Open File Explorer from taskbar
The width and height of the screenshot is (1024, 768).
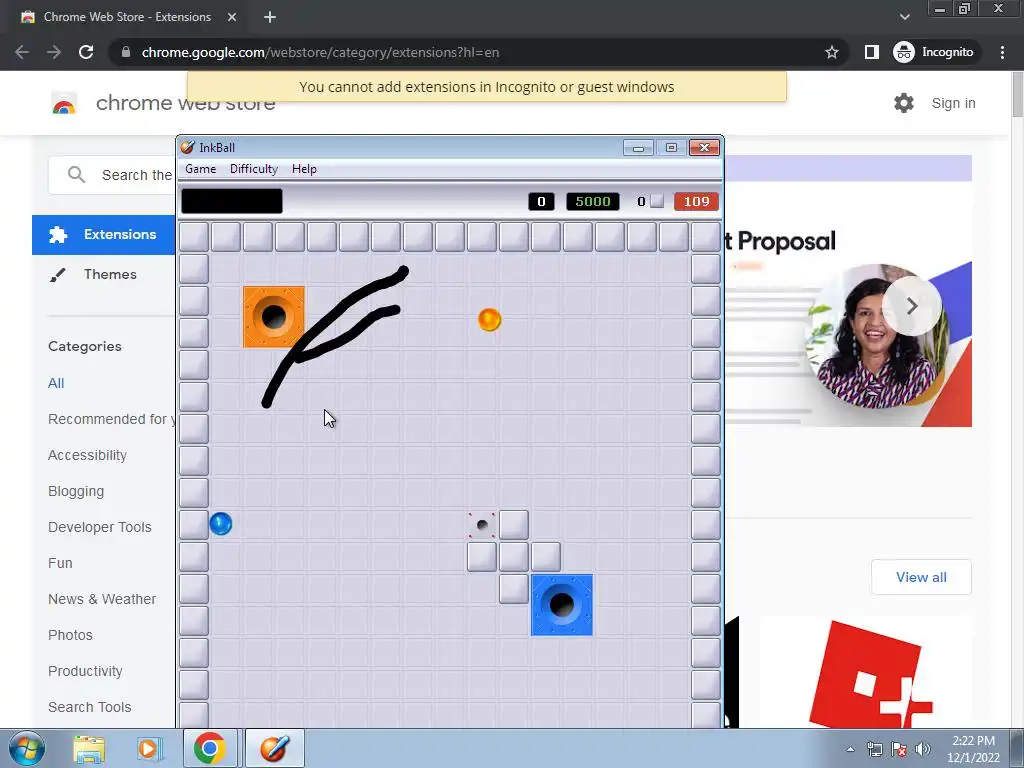(89, 749)
